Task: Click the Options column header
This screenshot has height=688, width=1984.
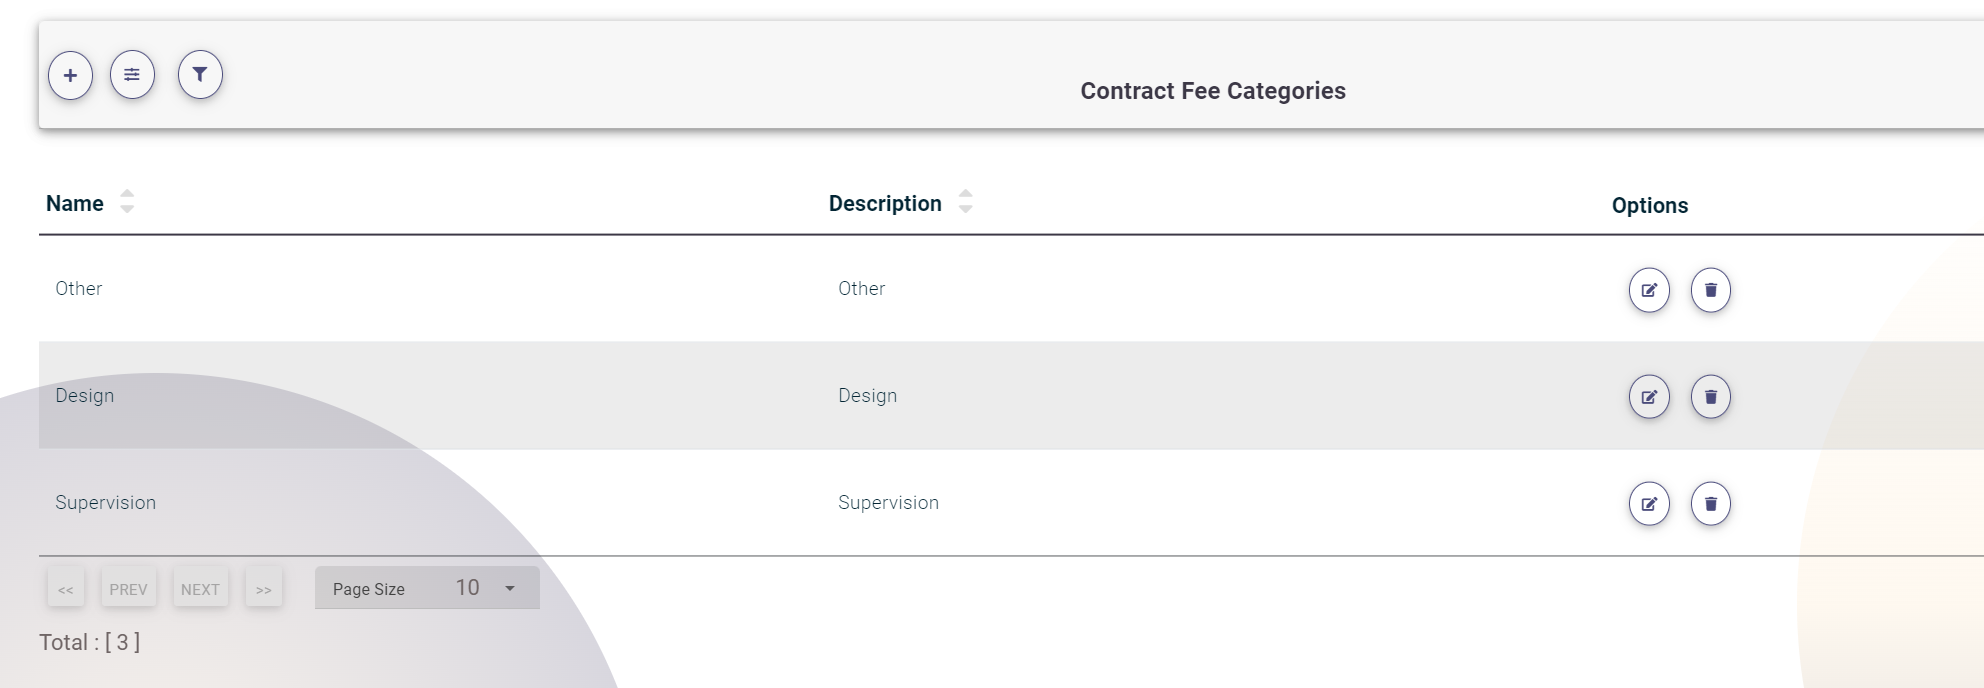Action: [x=1649, y=206]
